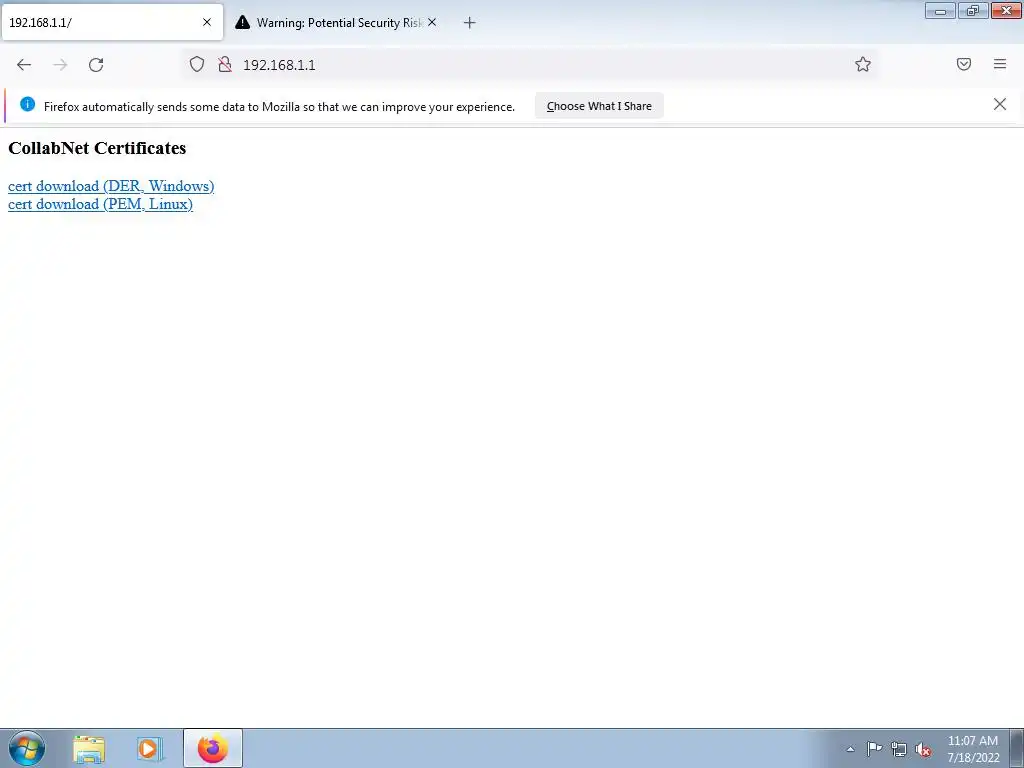
Task: Dismiss the Firefox data notification bar
Action: [999, 104]
